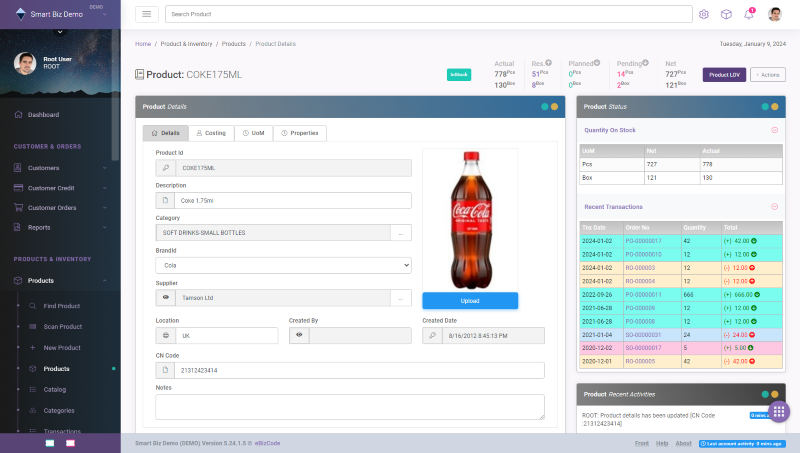Click the Coca-Cola bottle product image
Screen dimensions: 800x453
(x=470, y=220)
